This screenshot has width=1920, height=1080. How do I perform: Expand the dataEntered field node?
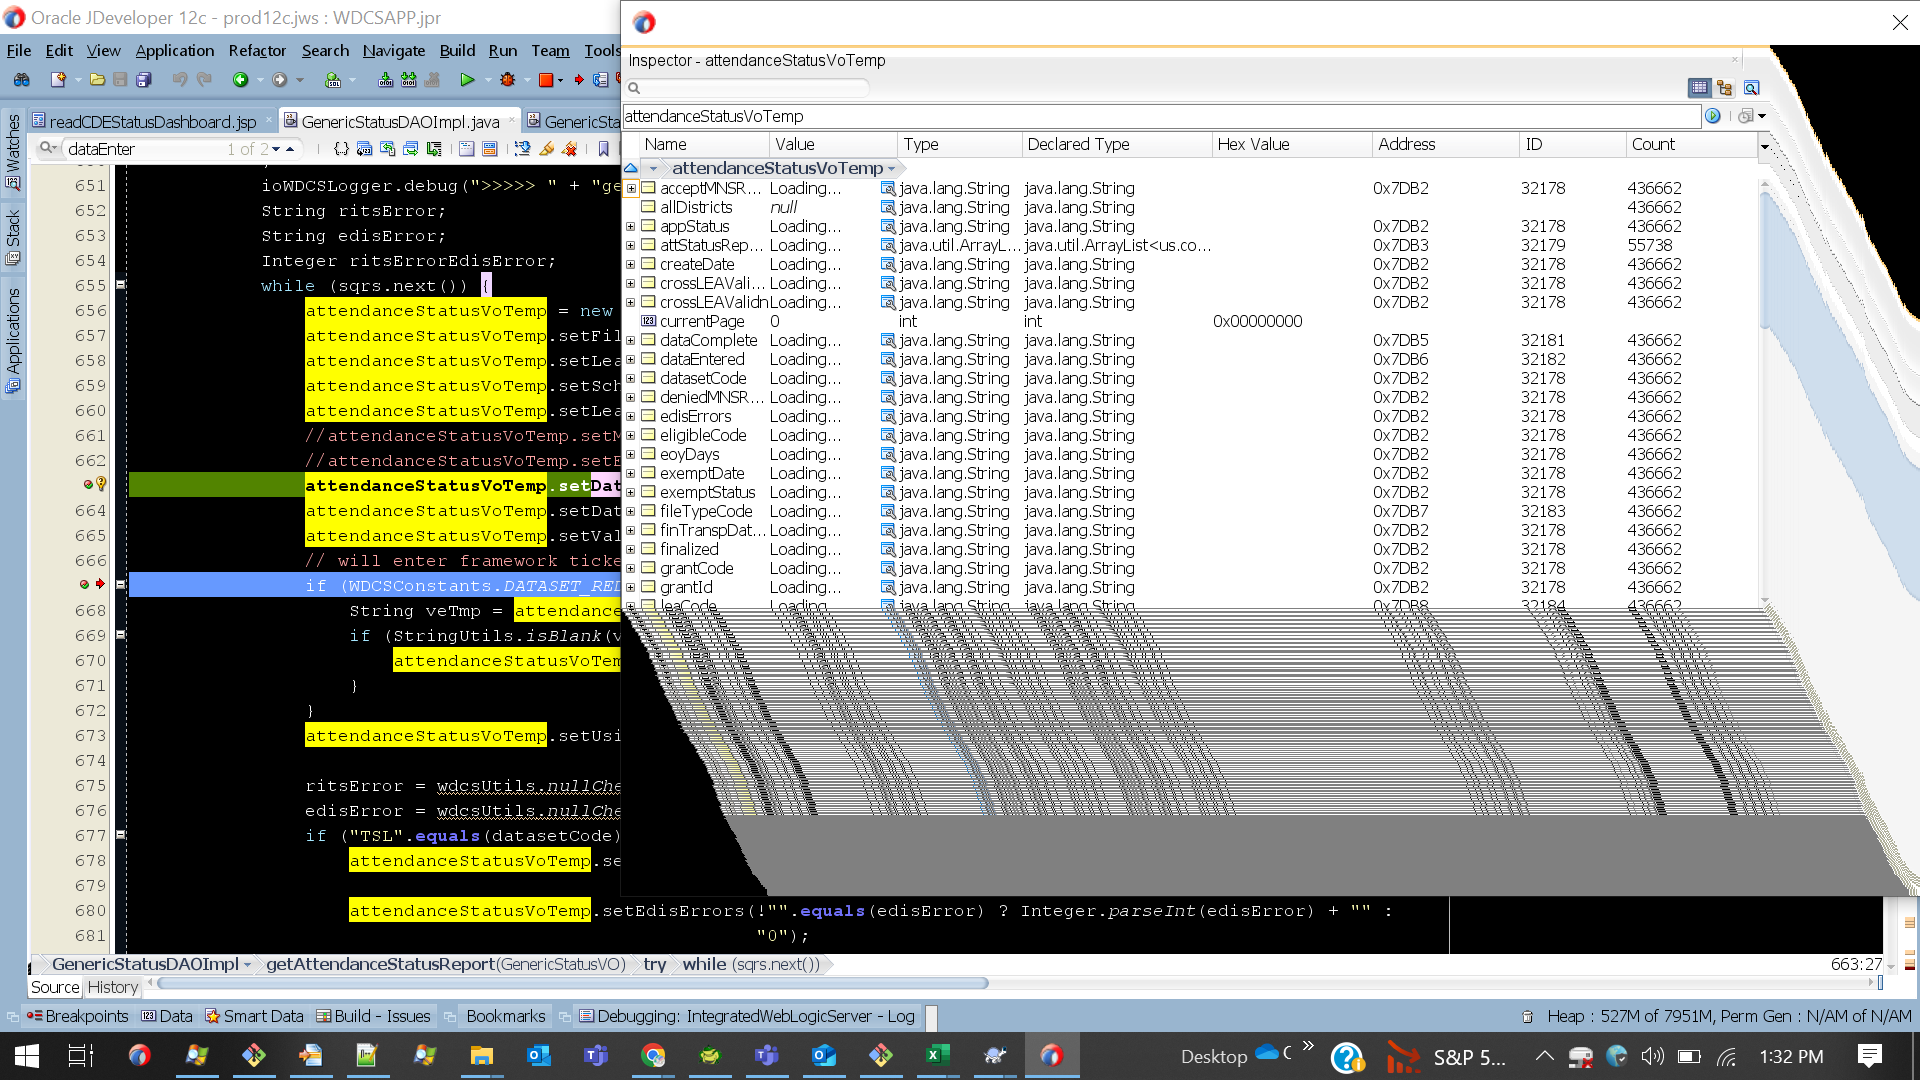[631, 359]
